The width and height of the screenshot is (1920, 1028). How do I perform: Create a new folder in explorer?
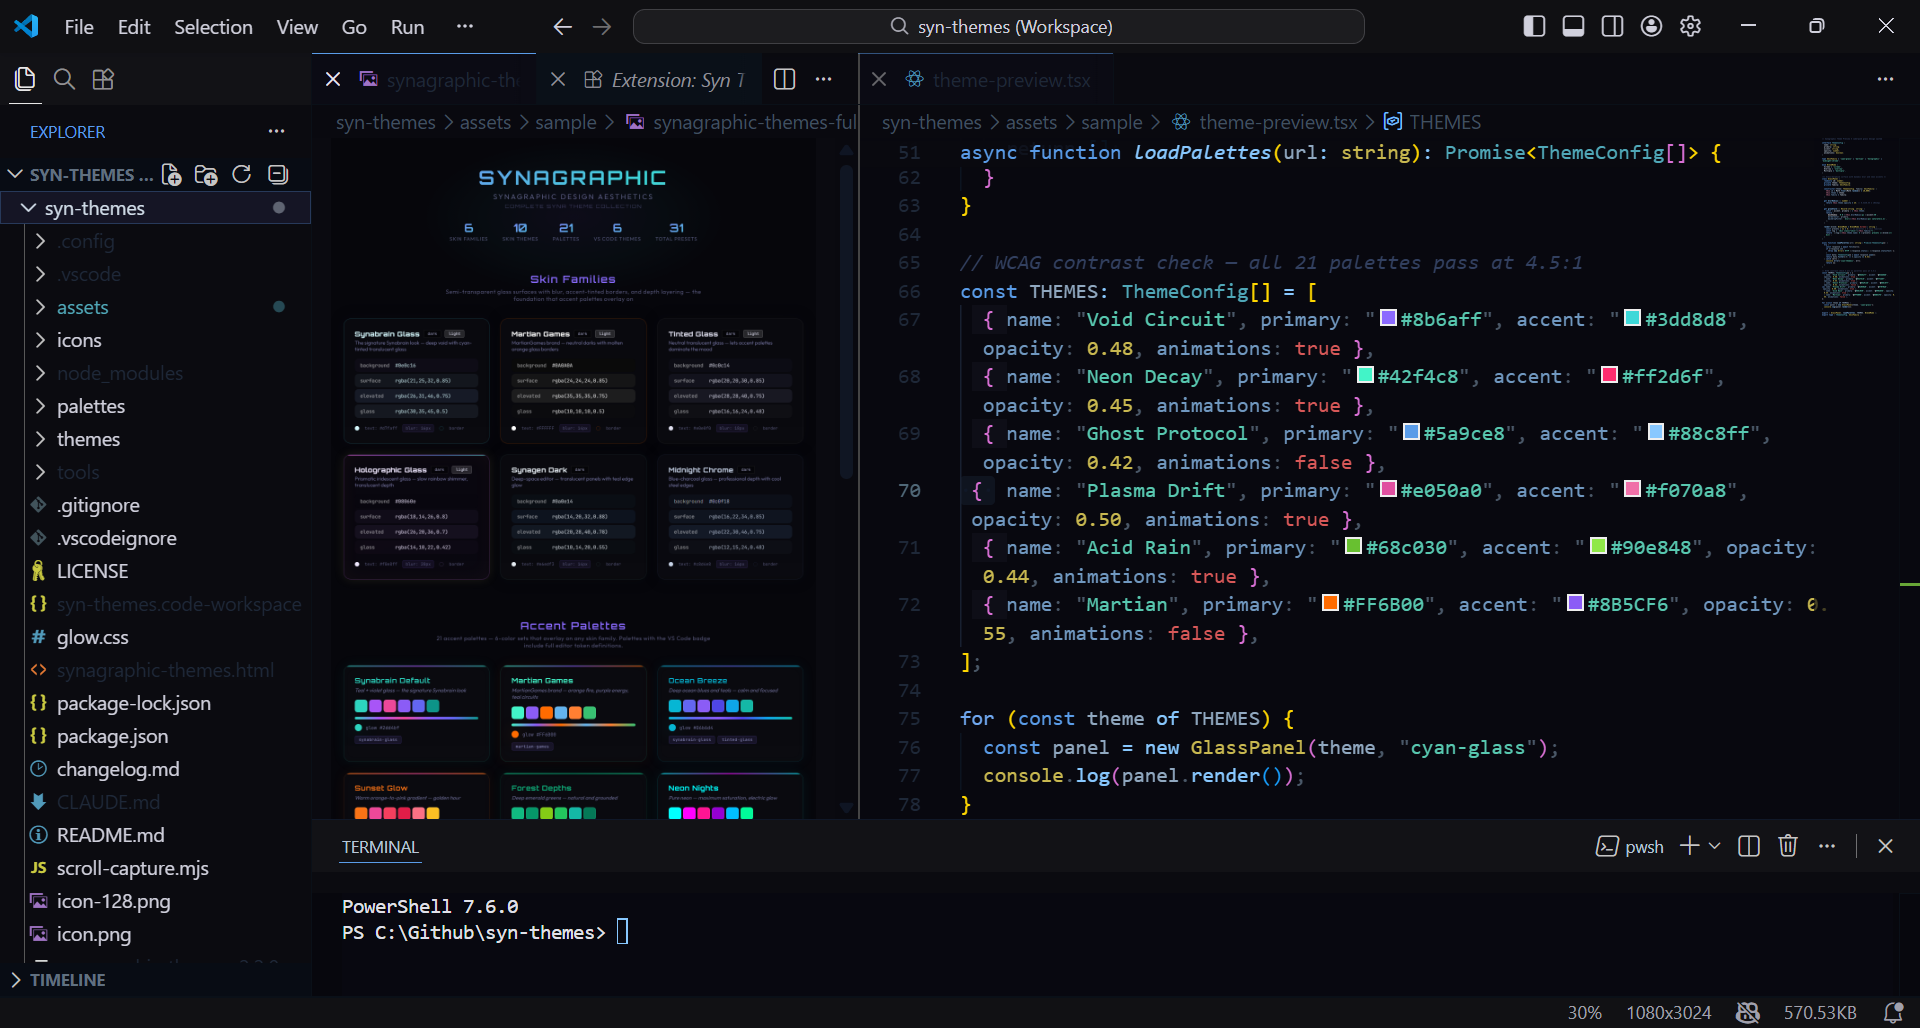[x=206, y=175]
